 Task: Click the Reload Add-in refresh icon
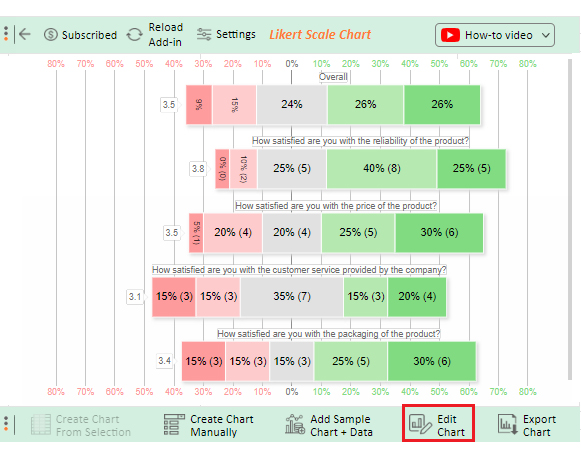135,35
